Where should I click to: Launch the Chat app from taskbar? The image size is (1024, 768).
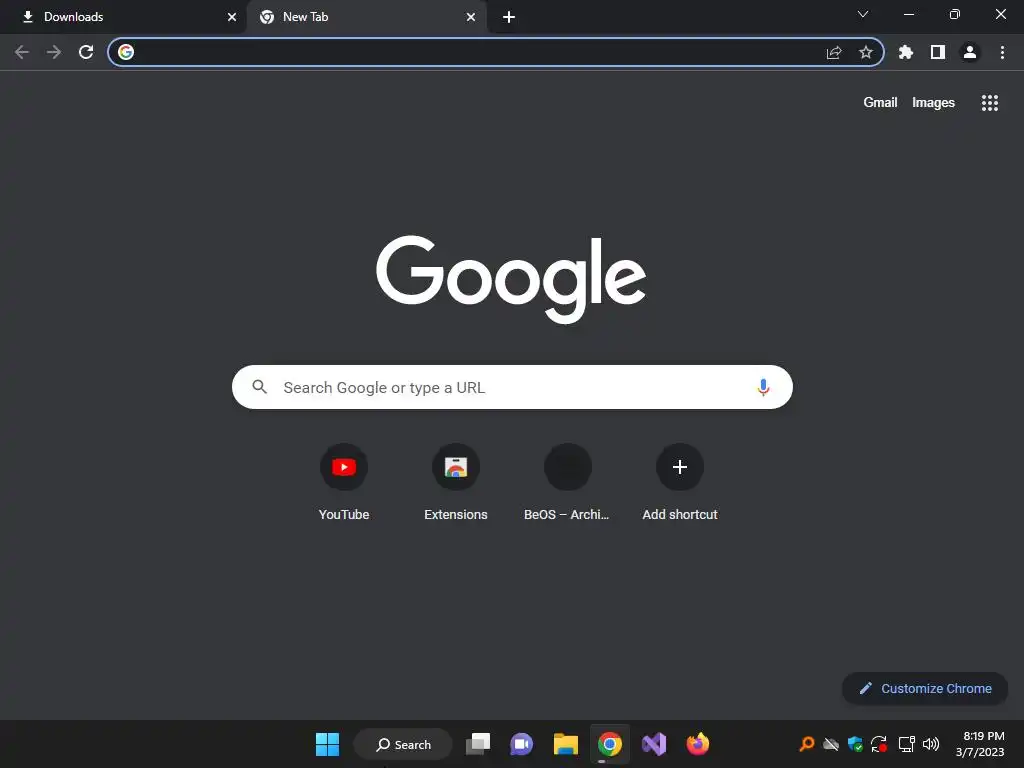click(521, 744)
